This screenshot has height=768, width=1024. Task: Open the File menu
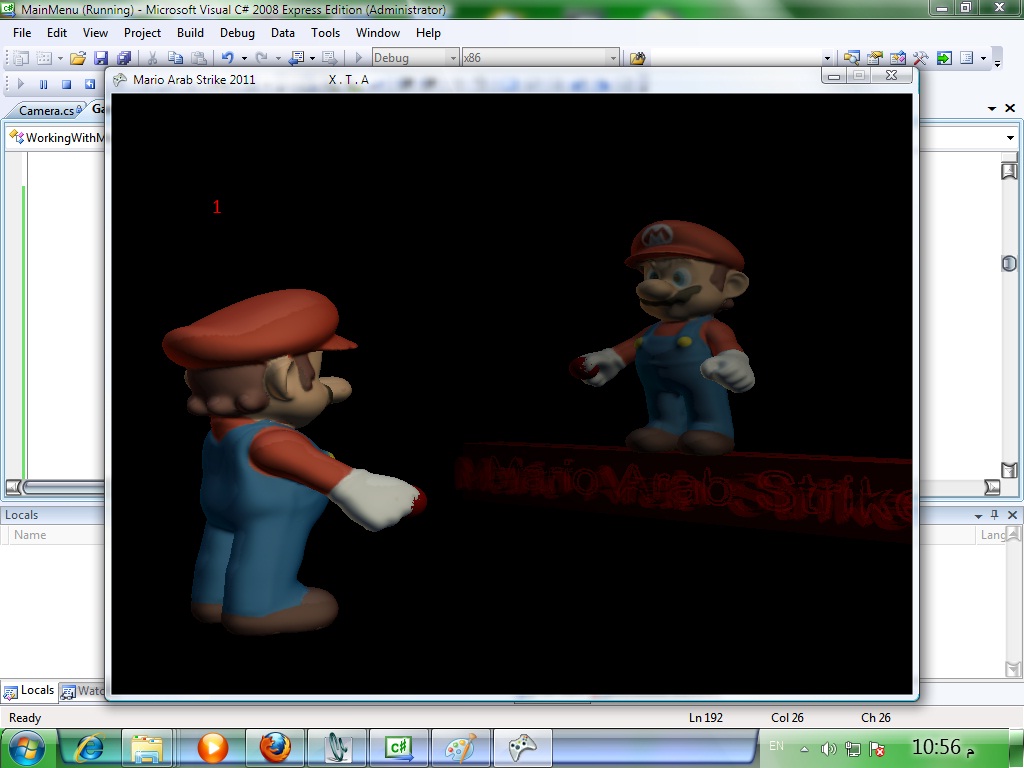tap(22, 33)
